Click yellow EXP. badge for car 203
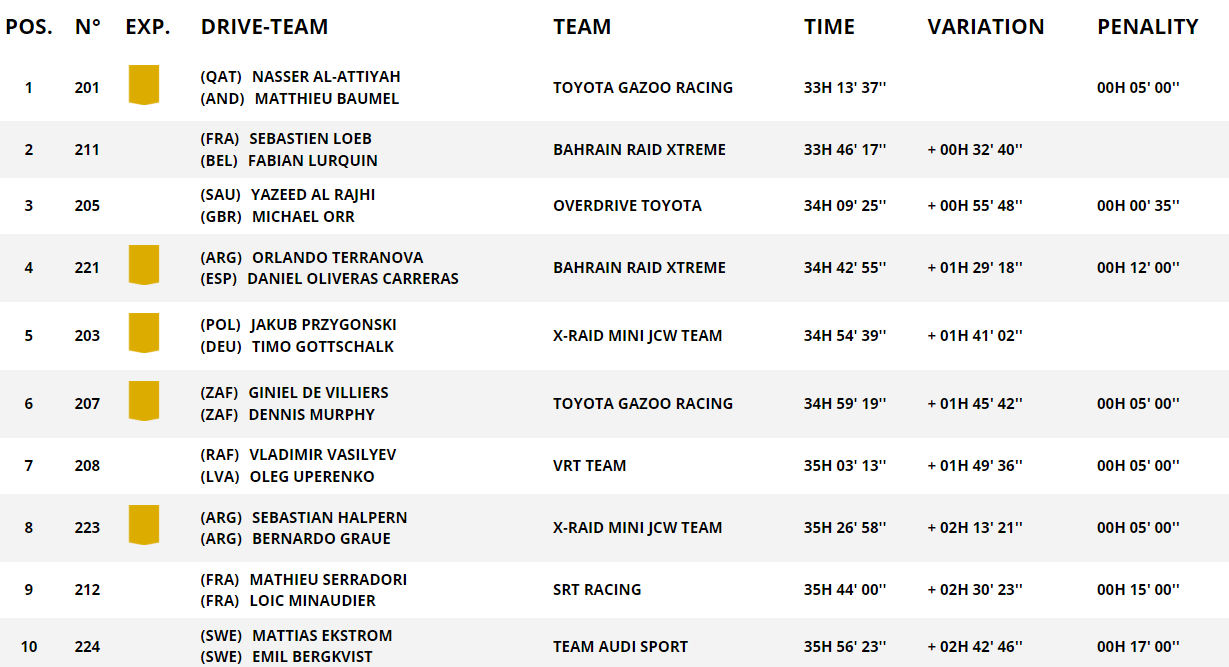 click(x=144, y=333)
